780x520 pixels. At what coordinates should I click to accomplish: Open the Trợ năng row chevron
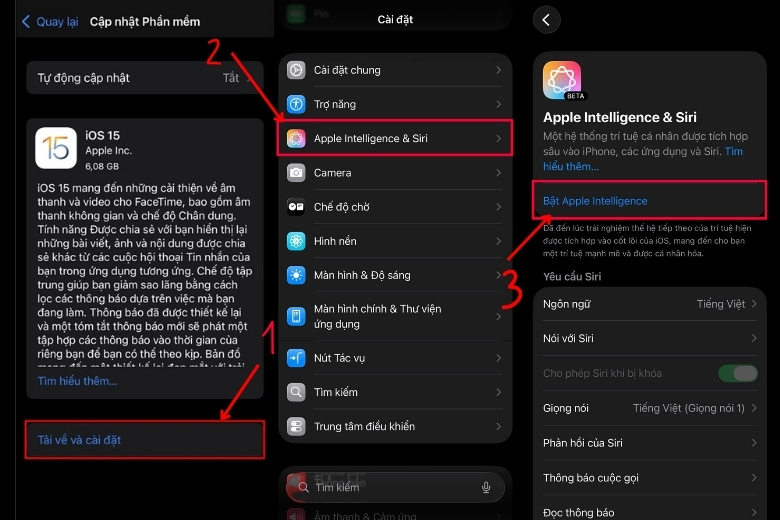(x=498, y=104)
